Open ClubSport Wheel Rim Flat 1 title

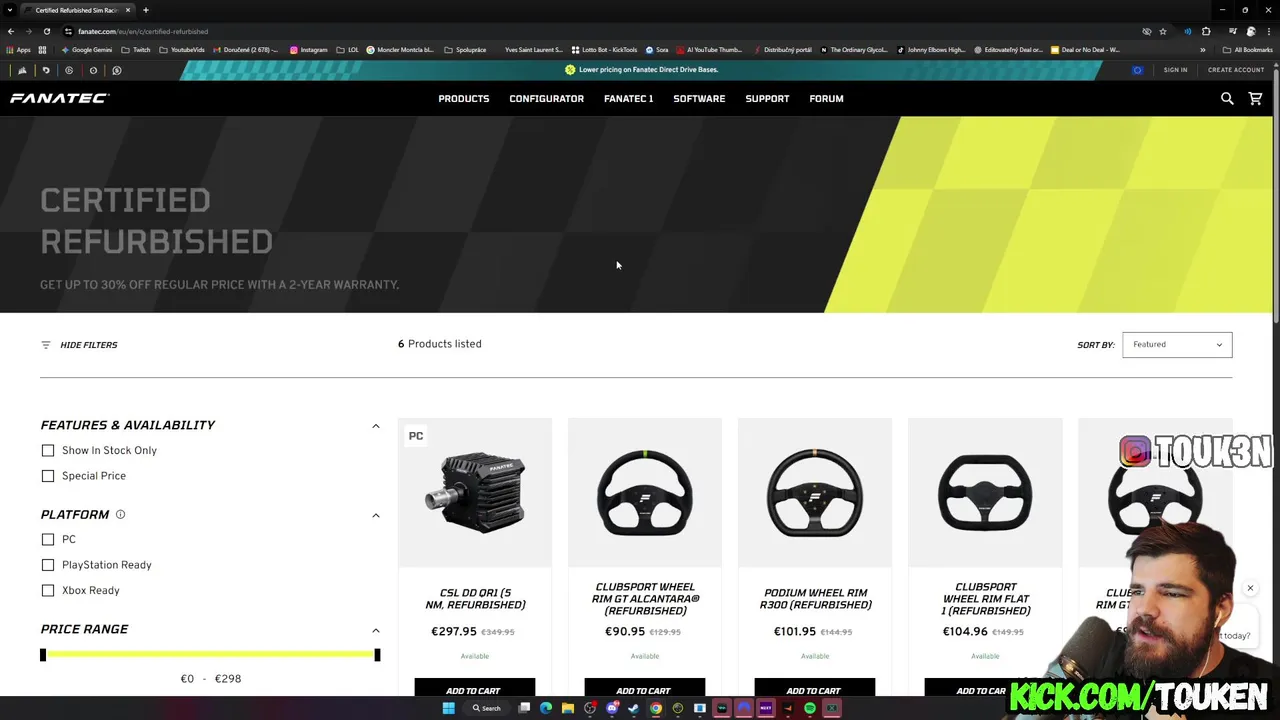tap(986, 599)
